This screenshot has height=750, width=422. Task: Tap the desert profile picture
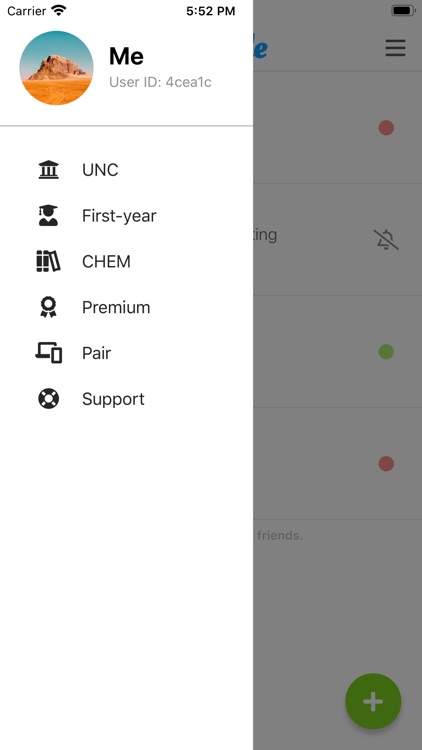(x=56, y=68)
